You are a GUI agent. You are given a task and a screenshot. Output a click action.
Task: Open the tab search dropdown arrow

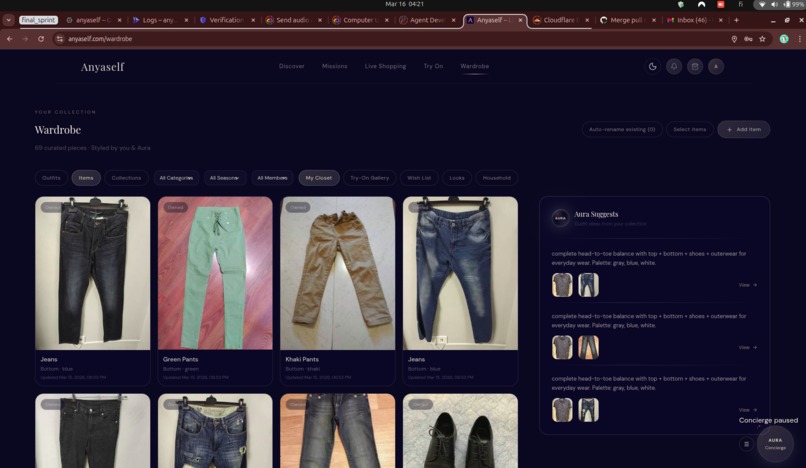pyautogui.click(x=8, y=20)
